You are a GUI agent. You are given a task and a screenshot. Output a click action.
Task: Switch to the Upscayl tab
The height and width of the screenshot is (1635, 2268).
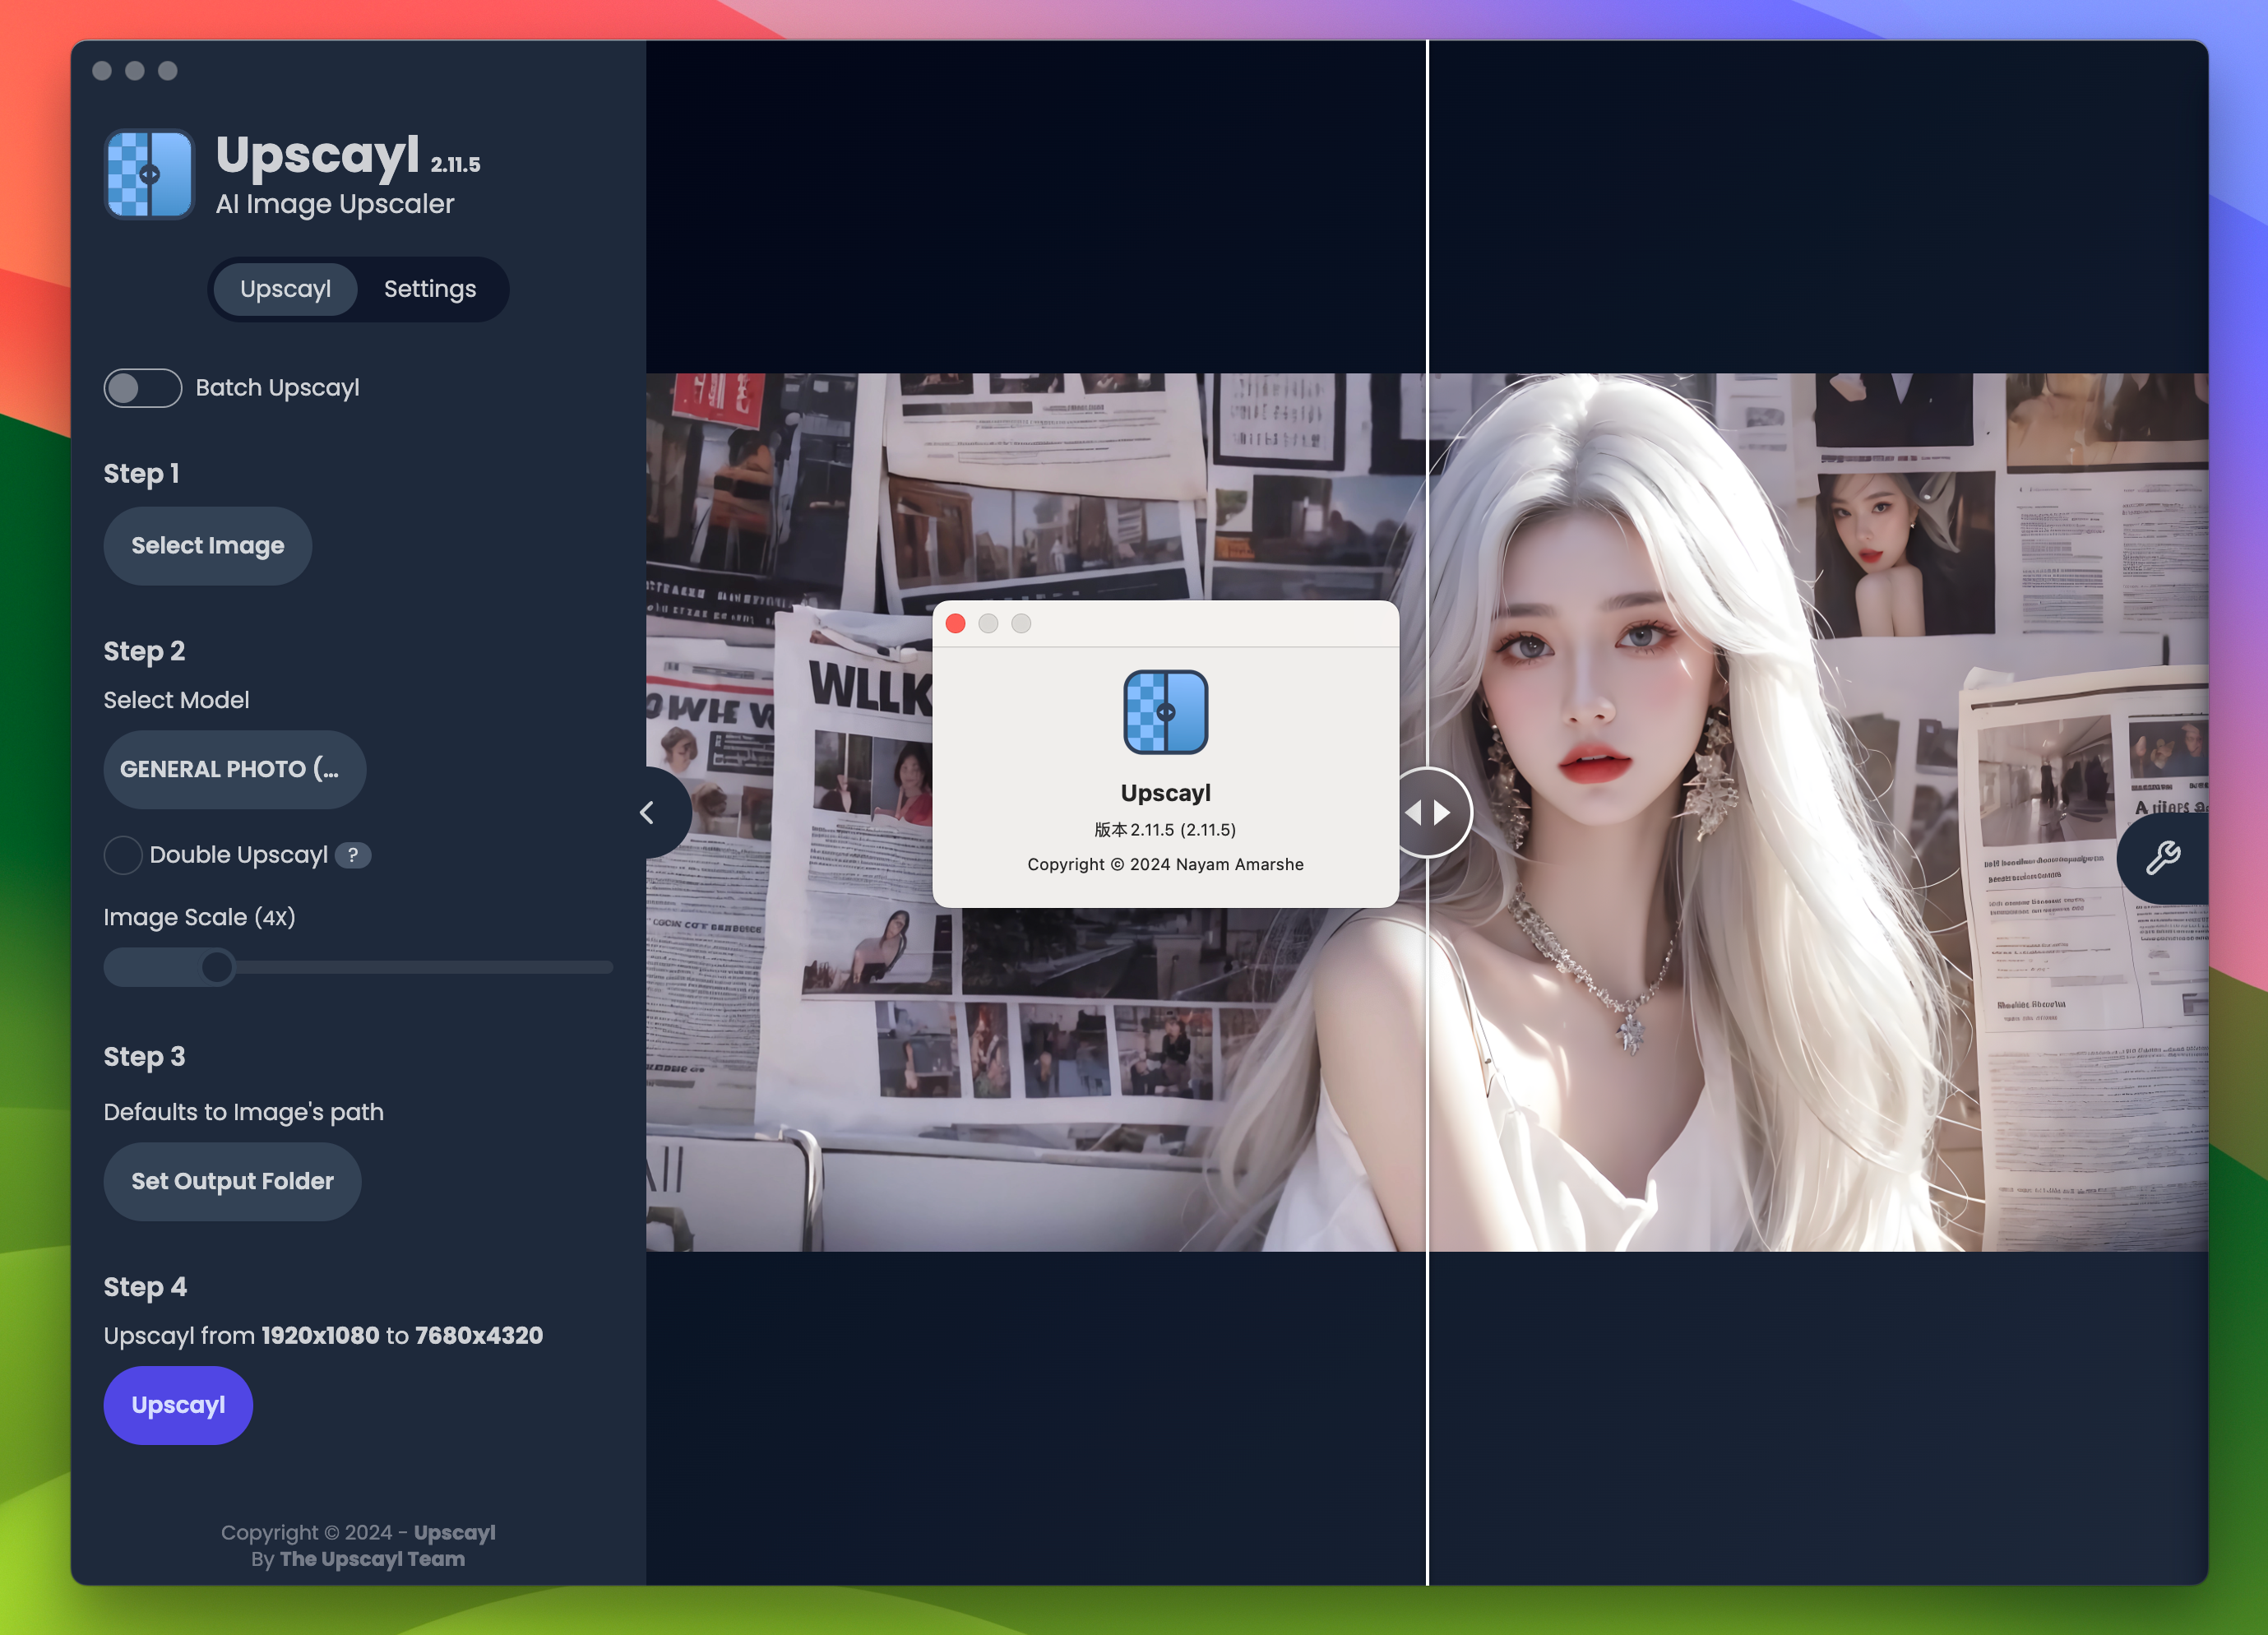click(x=285, y=287)
